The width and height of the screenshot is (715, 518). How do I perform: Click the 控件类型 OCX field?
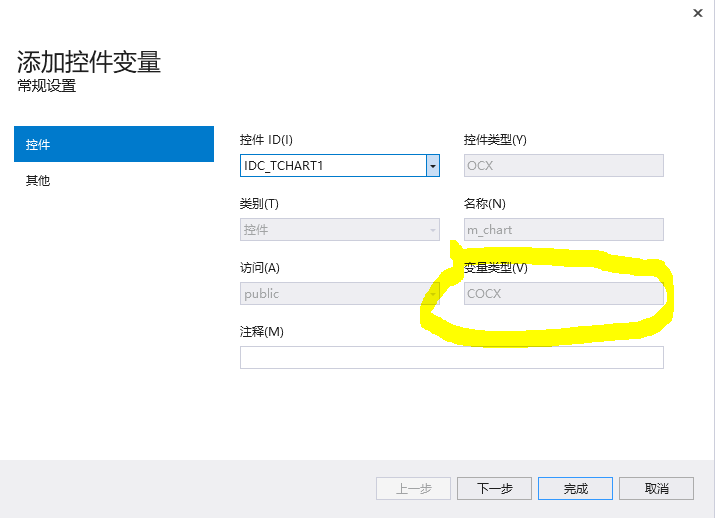click(564, 166)
